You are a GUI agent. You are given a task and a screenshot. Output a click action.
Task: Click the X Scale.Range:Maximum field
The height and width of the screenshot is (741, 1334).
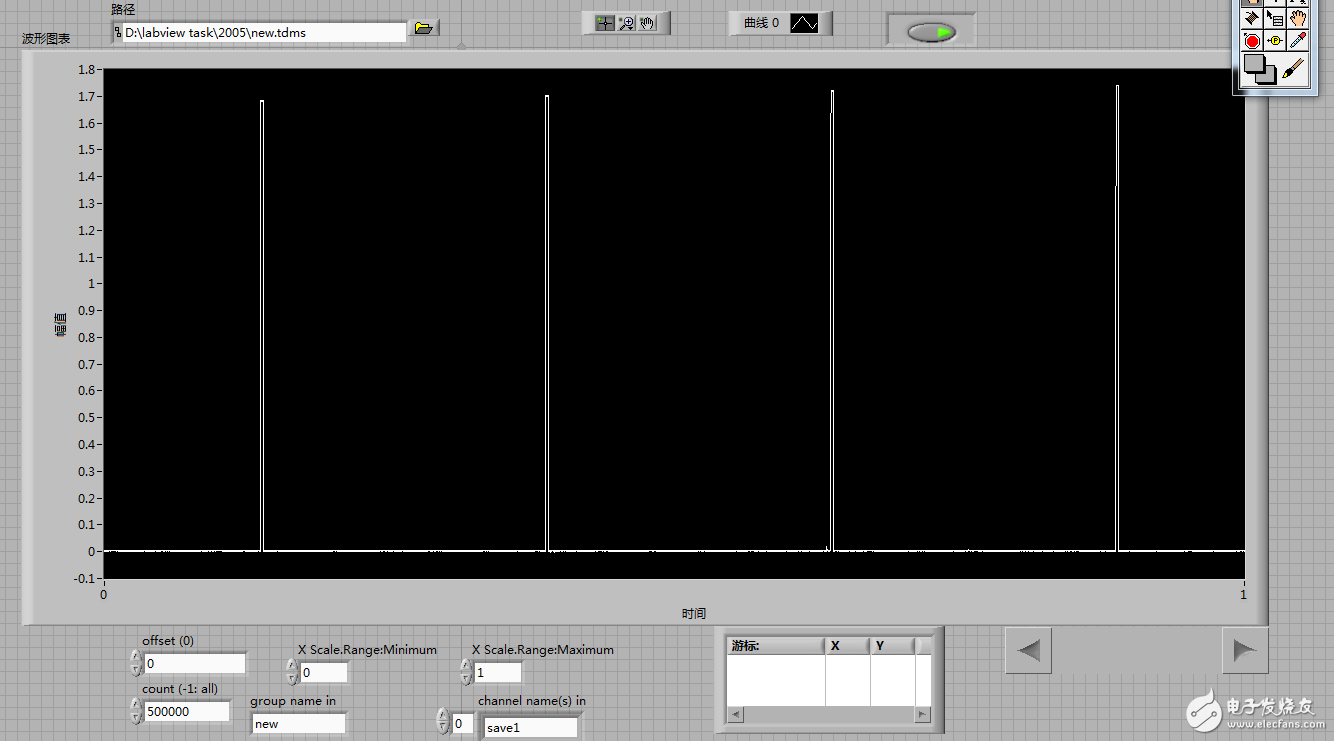[x=498, y=673]
